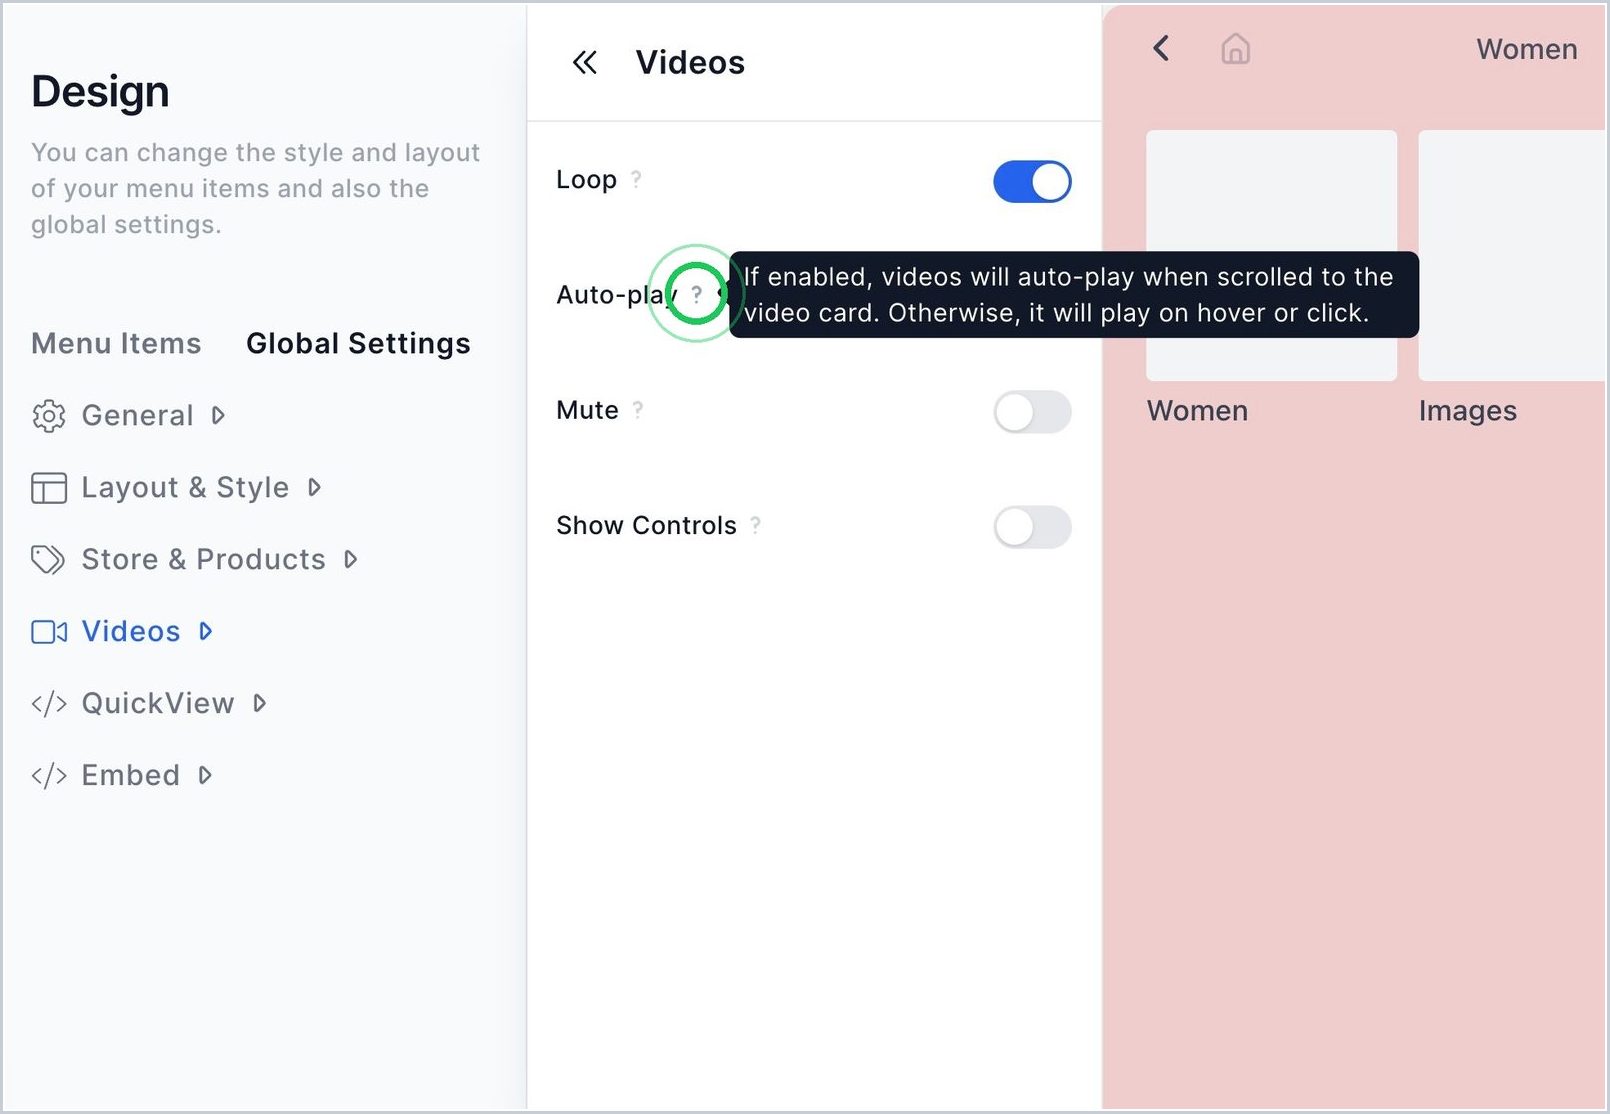
Task: Click the Mute setting label
Action: click(587, 410)
